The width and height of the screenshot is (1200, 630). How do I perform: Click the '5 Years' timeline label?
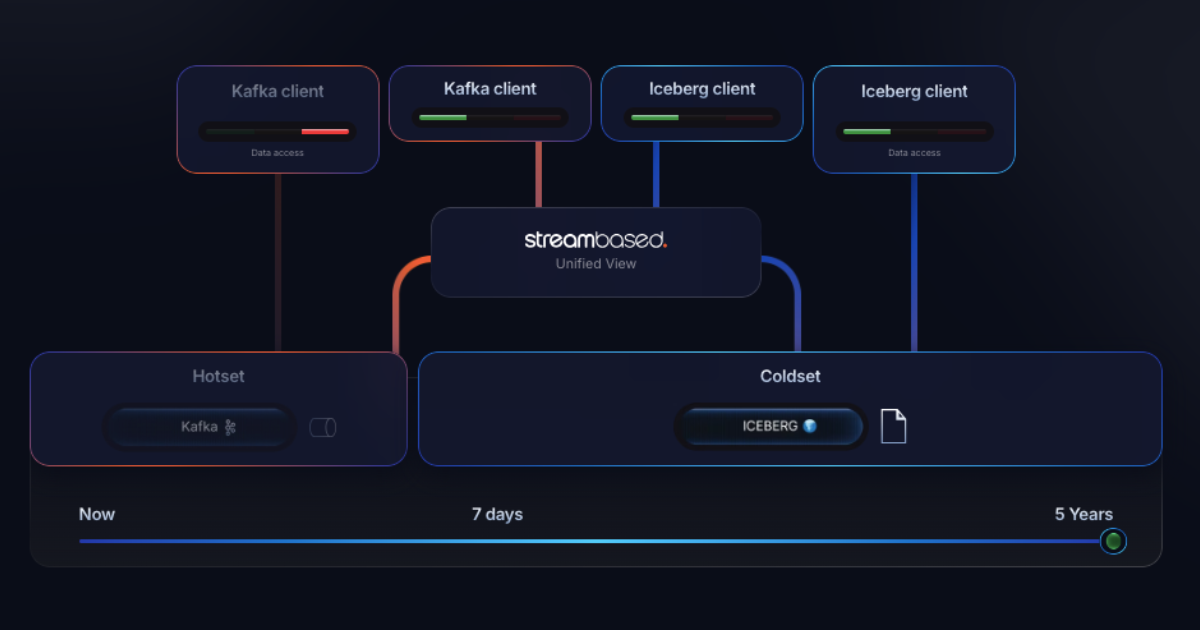pyautogui.click(x=1084, y=514)
